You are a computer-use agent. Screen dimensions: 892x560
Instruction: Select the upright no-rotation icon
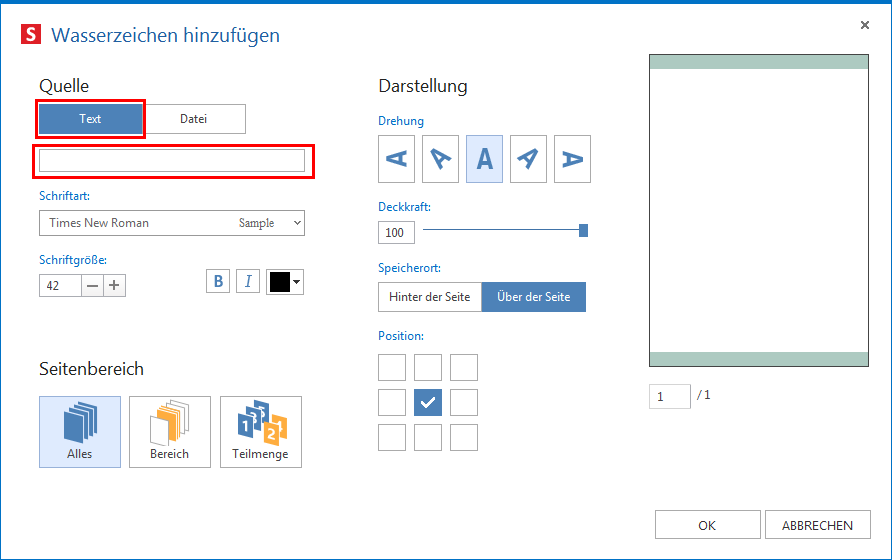(x=484, y=159)
